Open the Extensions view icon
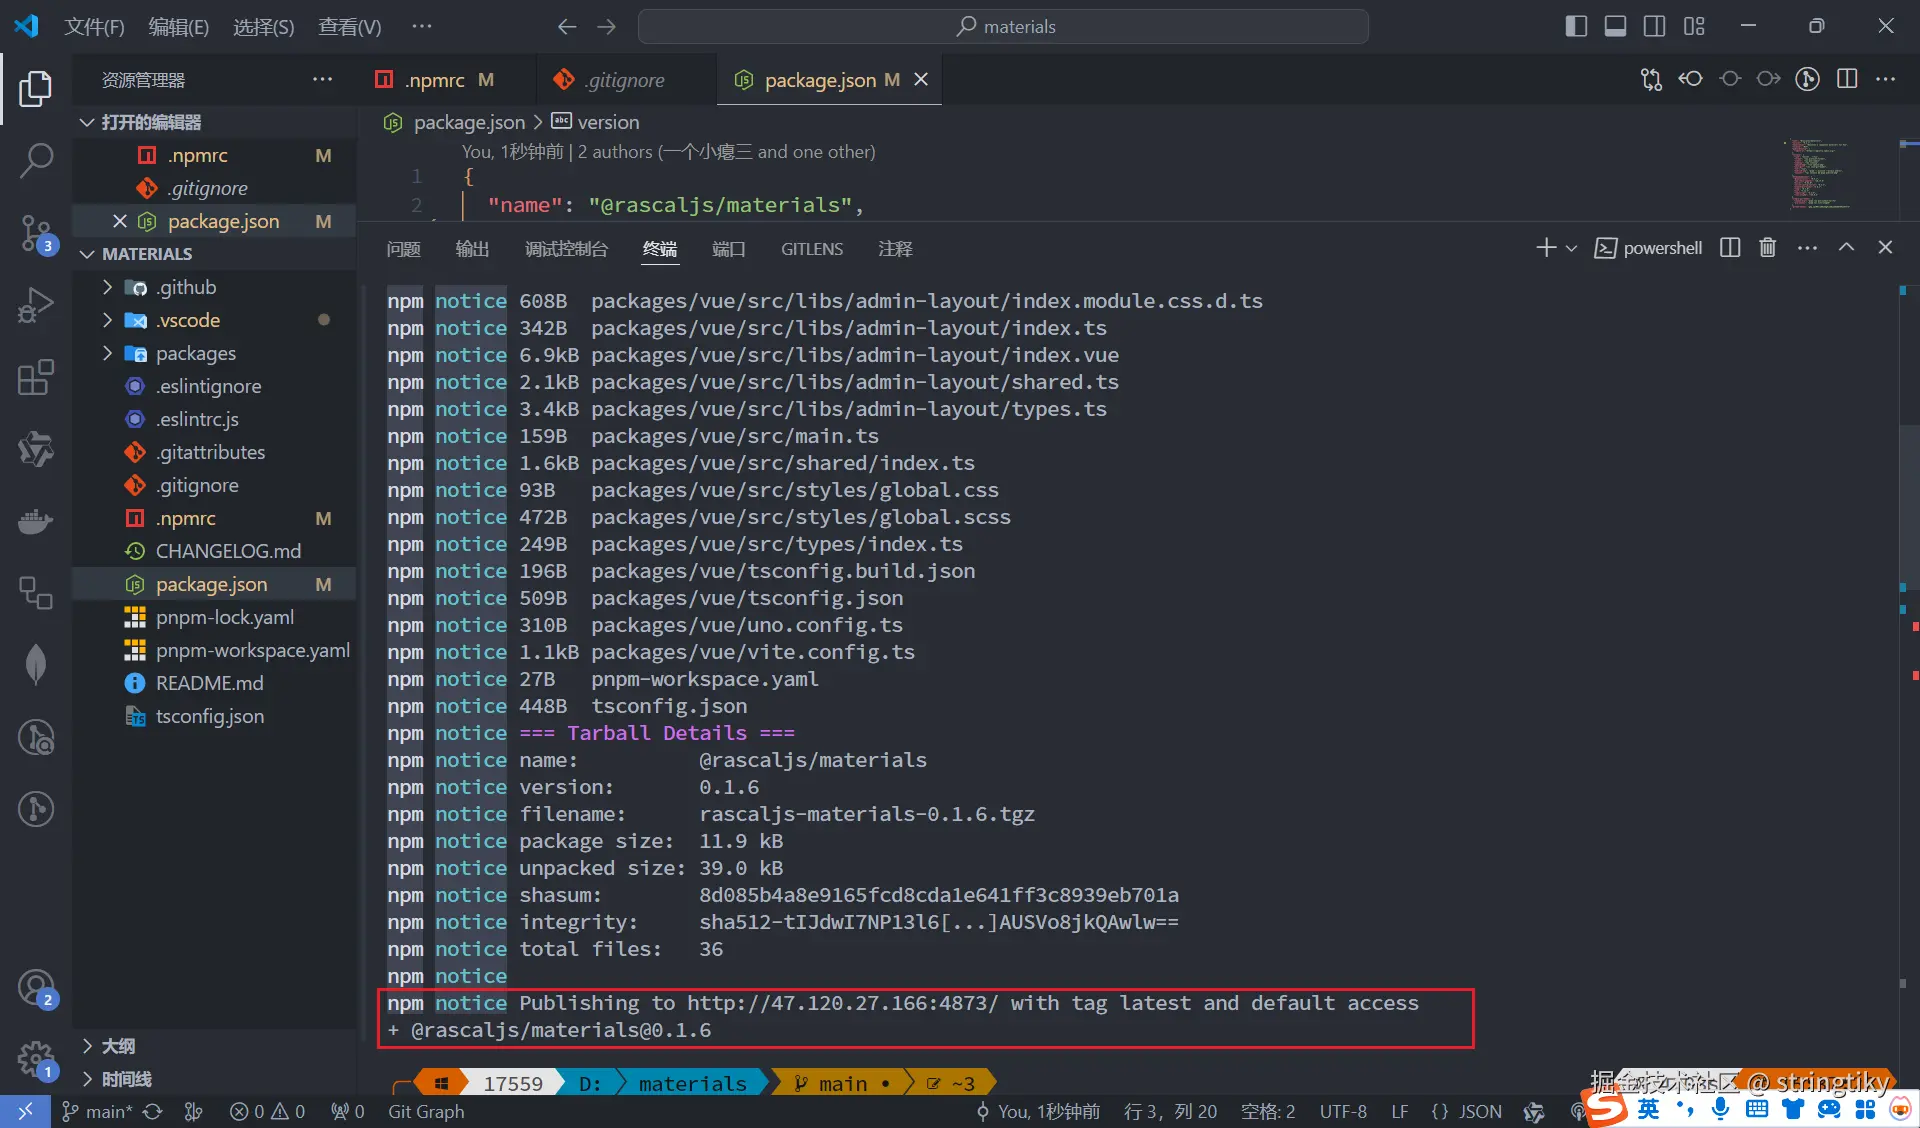The height and width of the screenshot is (1128, 1920). pos(36,378)
